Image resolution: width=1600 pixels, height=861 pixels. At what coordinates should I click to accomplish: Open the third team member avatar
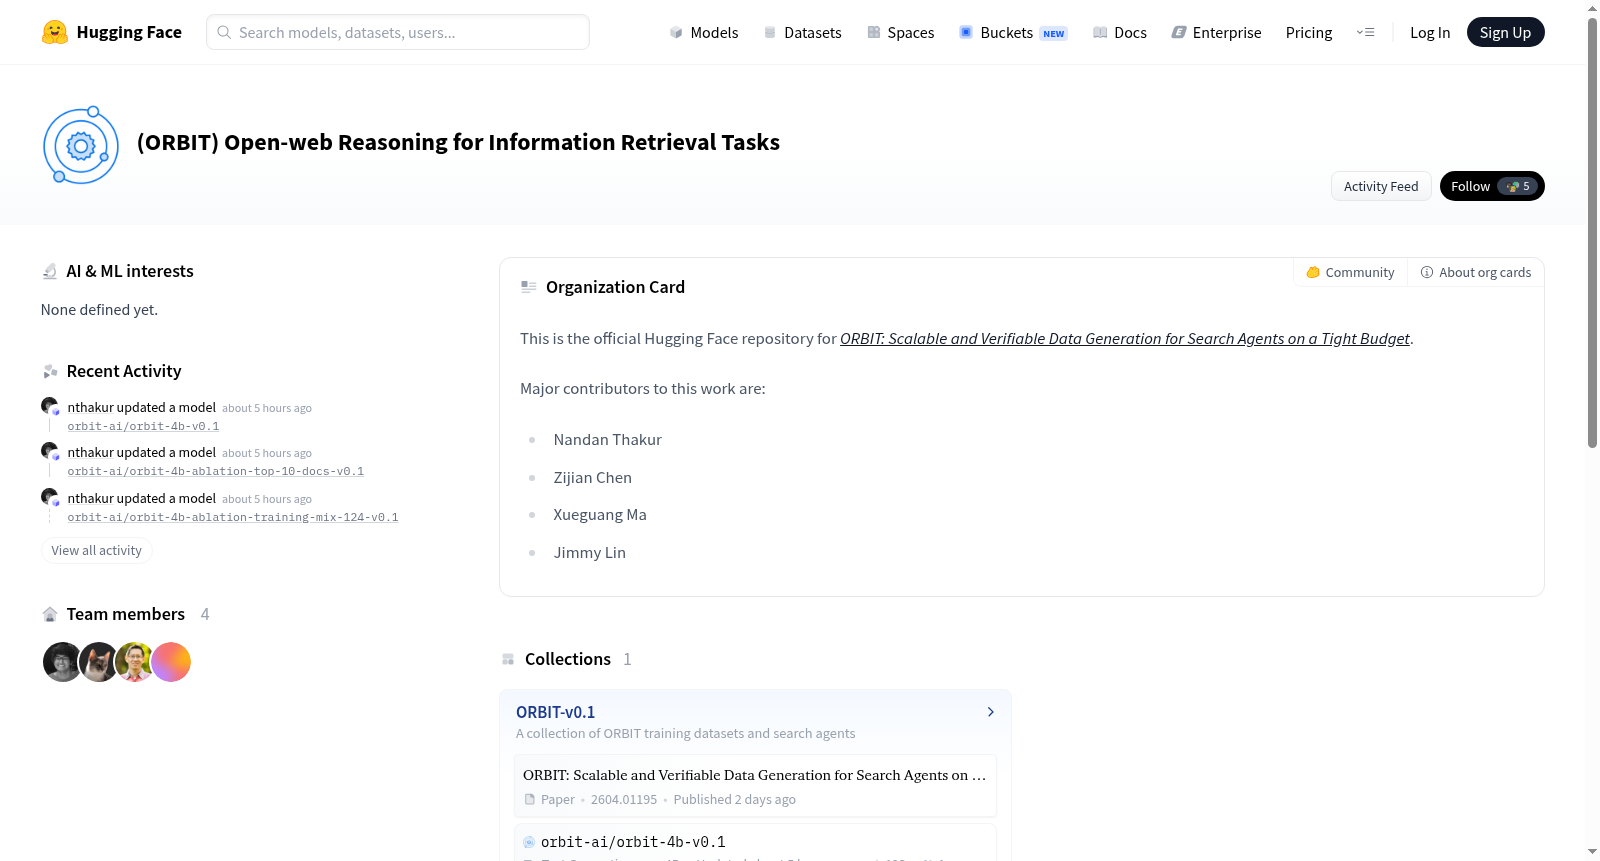click(x=134, y=662)
